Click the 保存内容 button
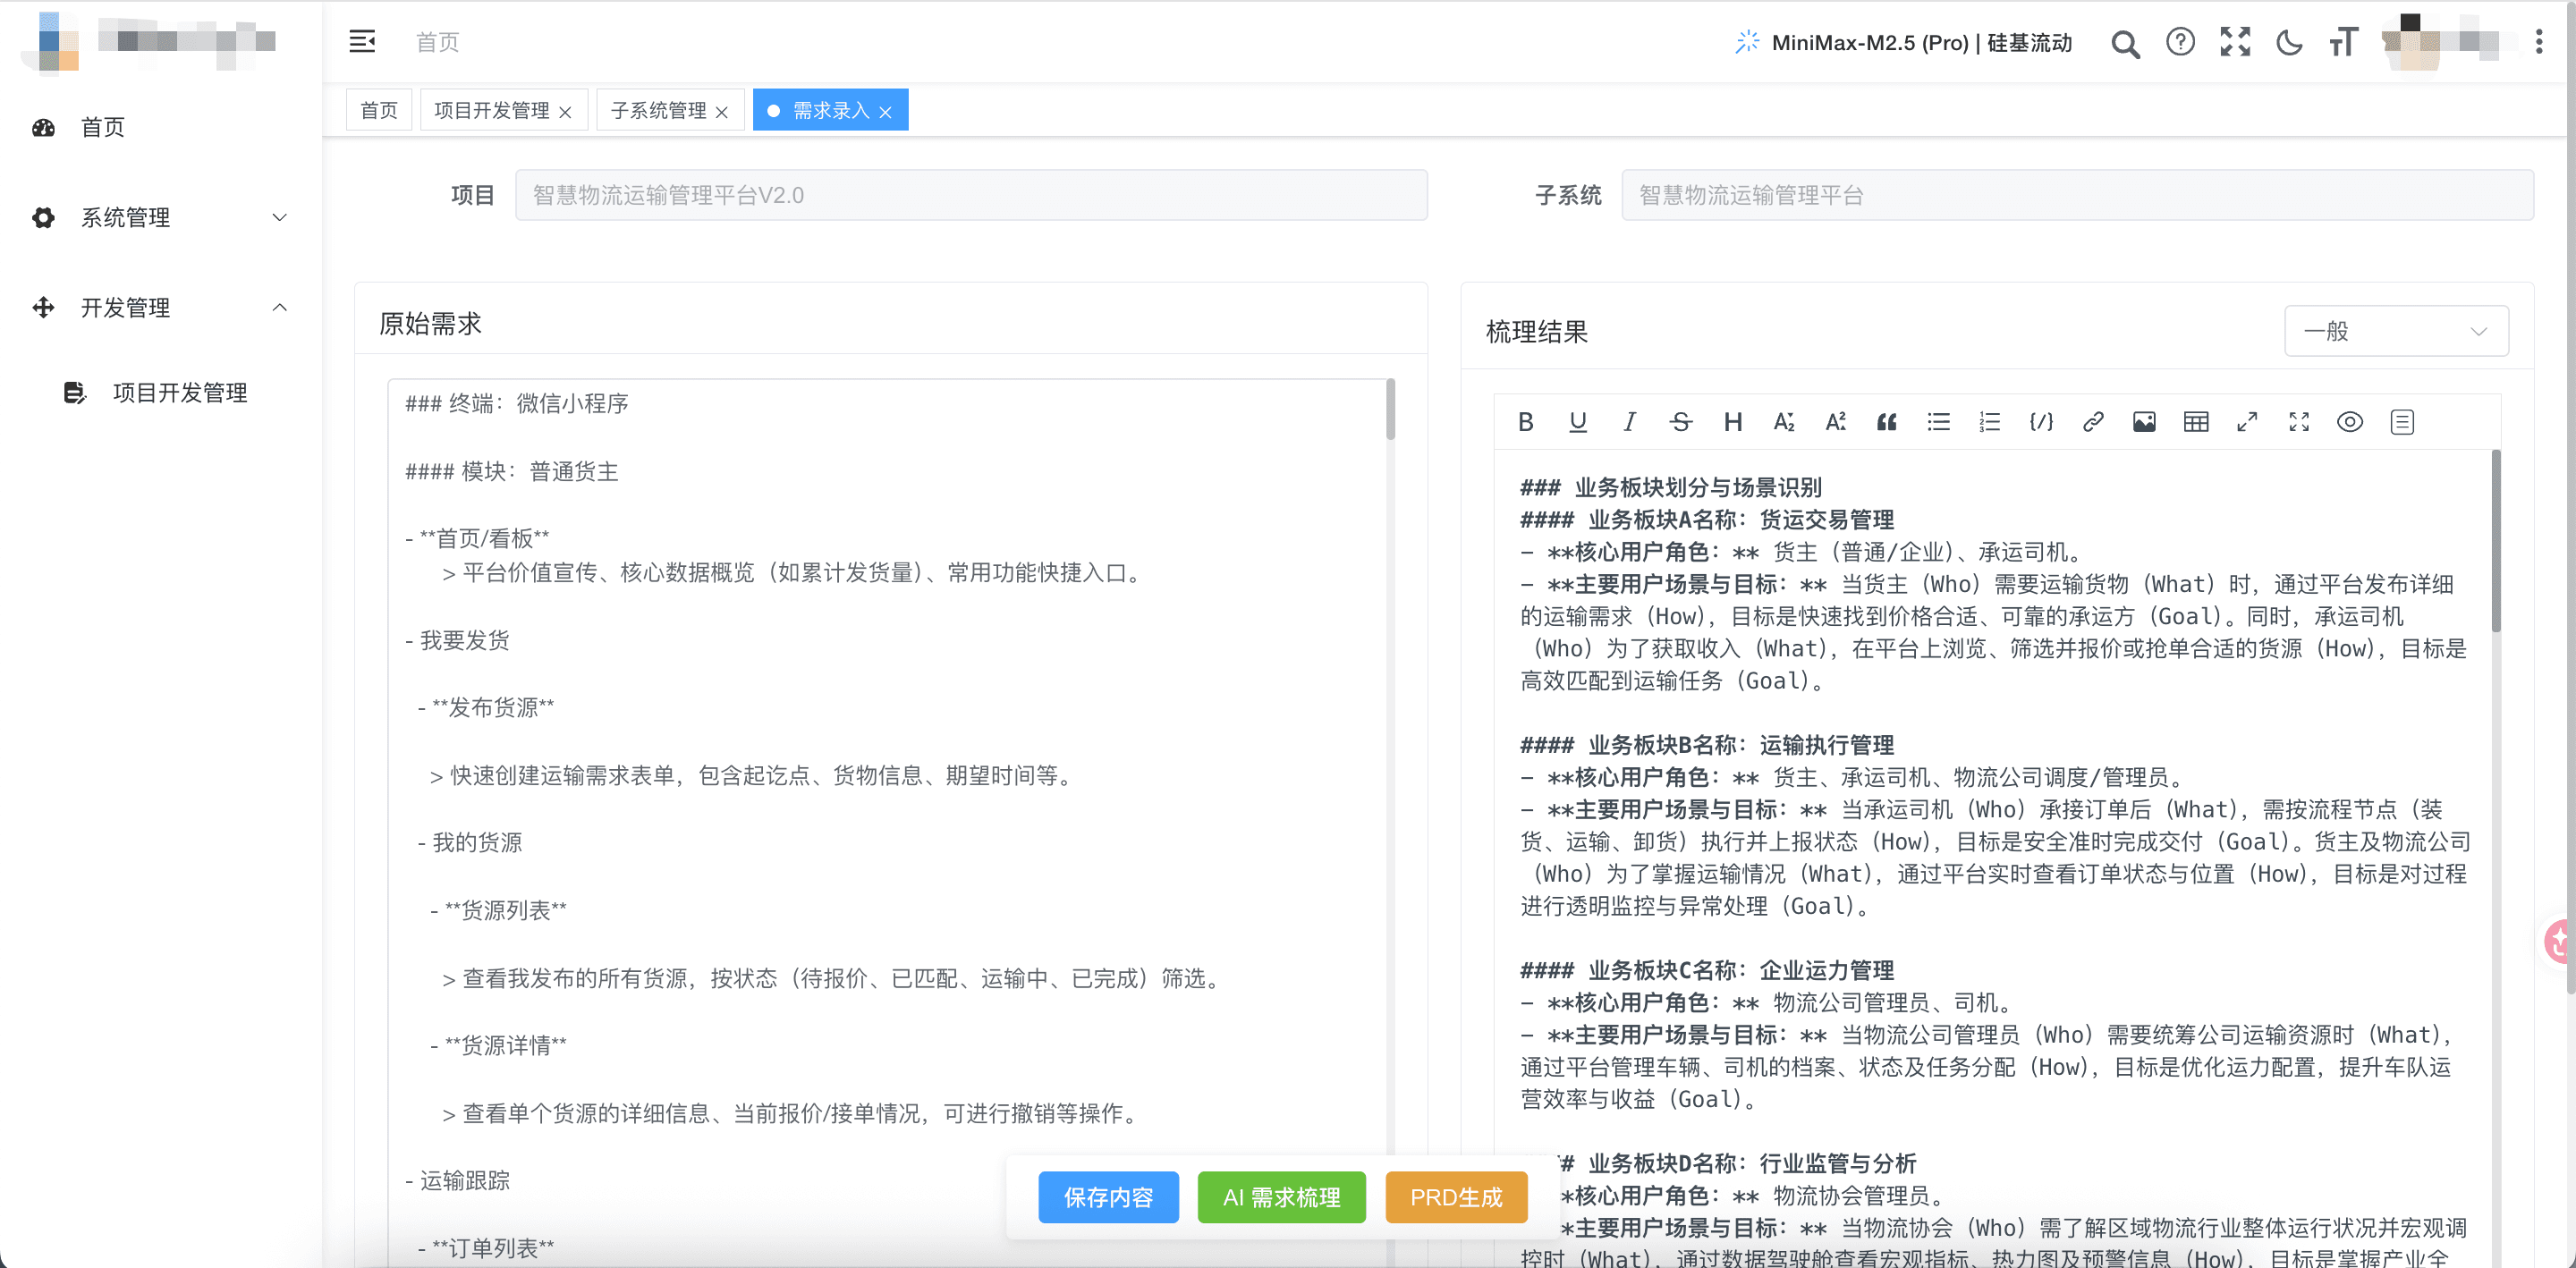The height and width of the screenshot is (1268, 2576). (1108, 1197)
